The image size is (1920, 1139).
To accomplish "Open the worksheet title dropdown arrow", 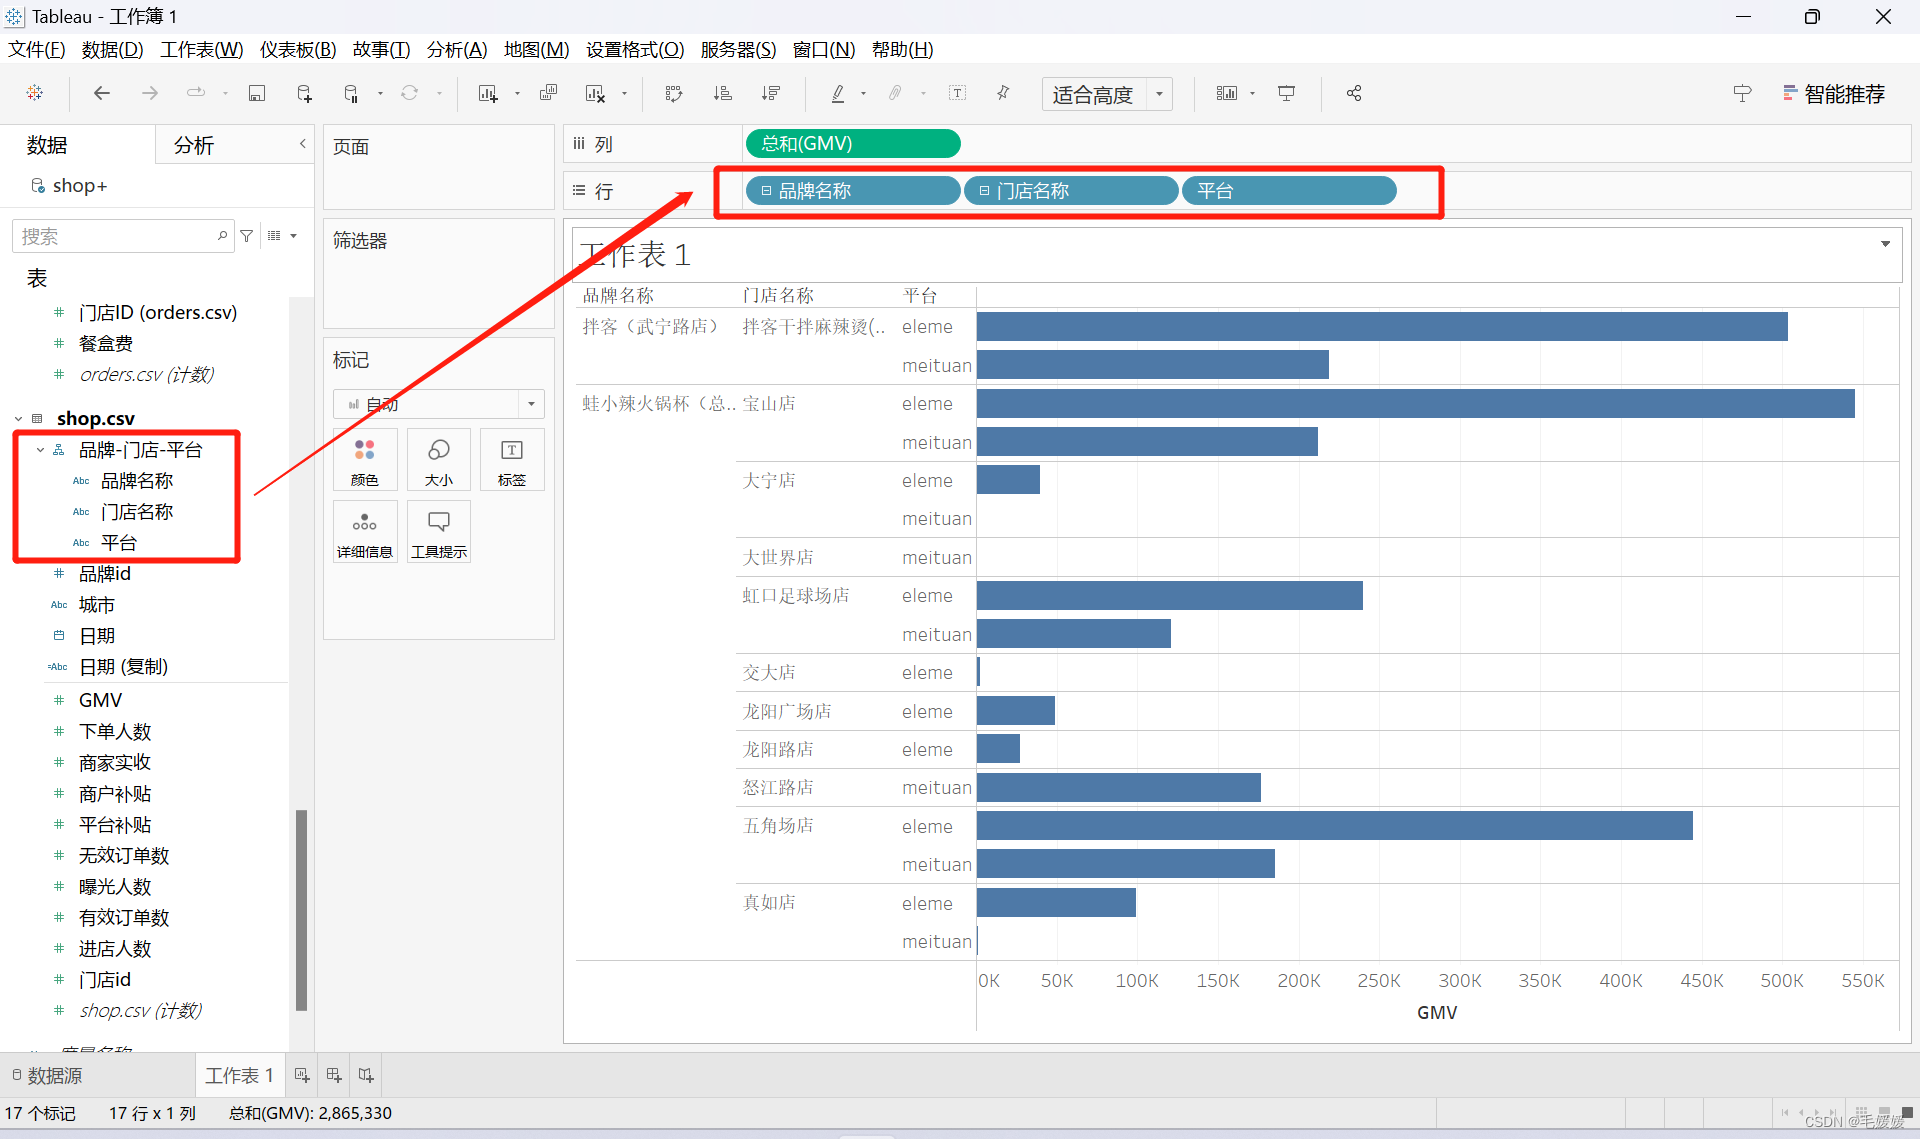I will pos(1885,244).
